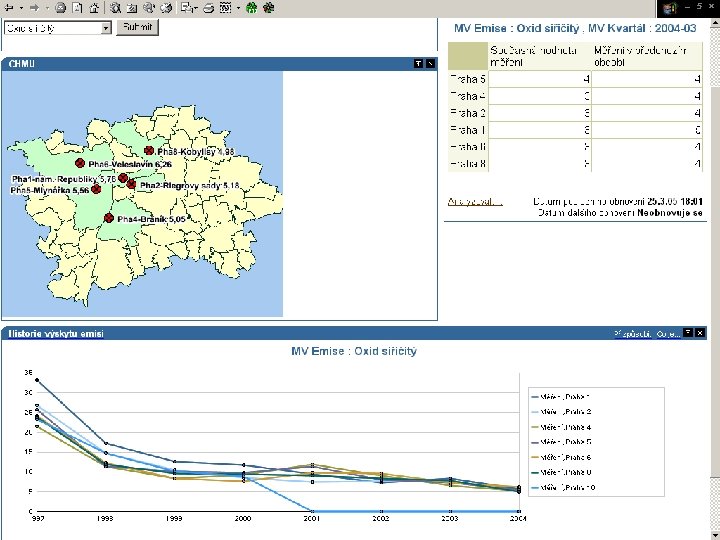This screenshot has height=540, width=720.
Task: Click the Pha8-Kobylisy station marker on map
Action: (150, 151)
